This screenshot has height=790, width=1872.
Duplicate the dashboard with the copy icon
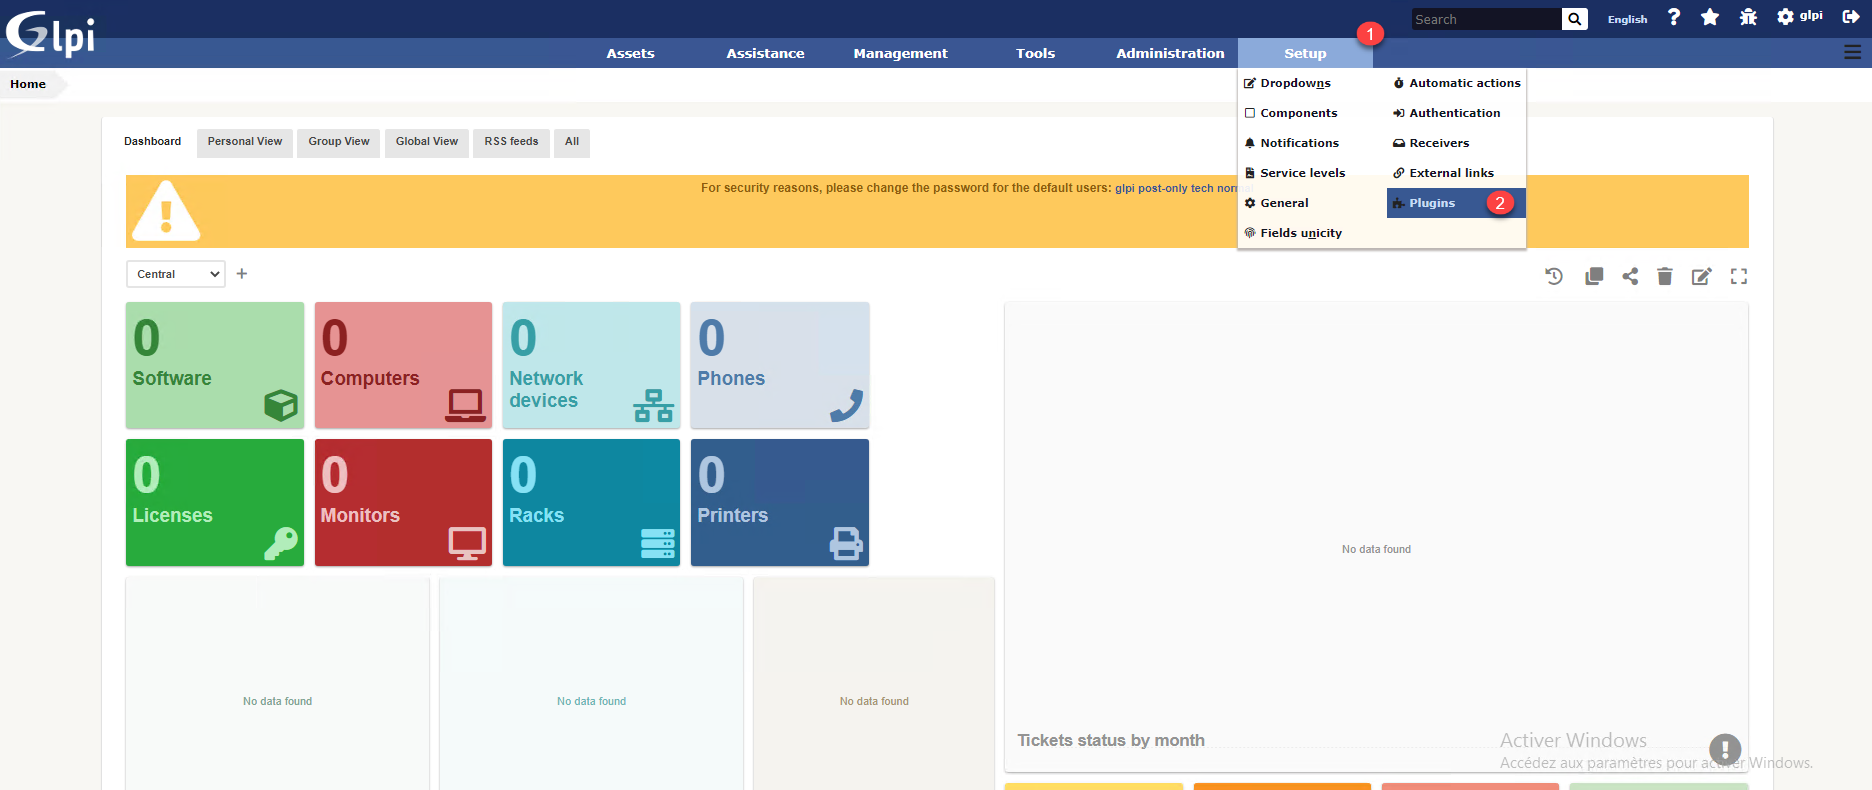1594,276
